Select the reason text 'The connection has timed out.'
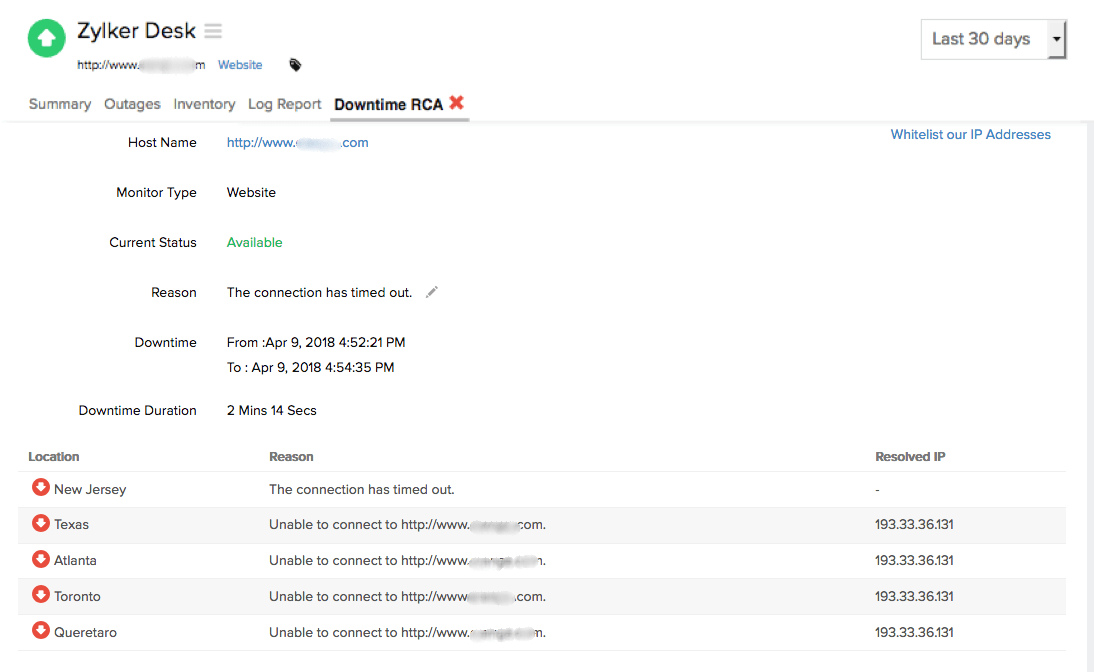The width and height of the screenshot is (1094, 672). coord(319,292)
